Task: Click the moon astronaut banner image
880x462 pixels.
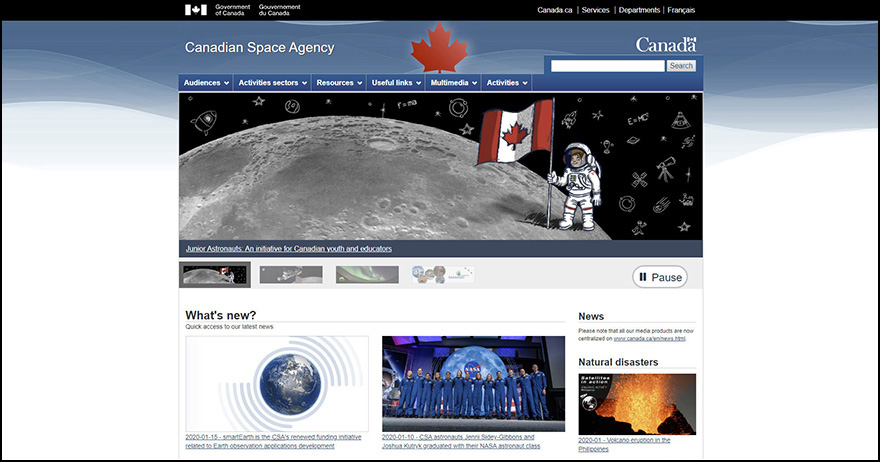Action: [441, 166]
